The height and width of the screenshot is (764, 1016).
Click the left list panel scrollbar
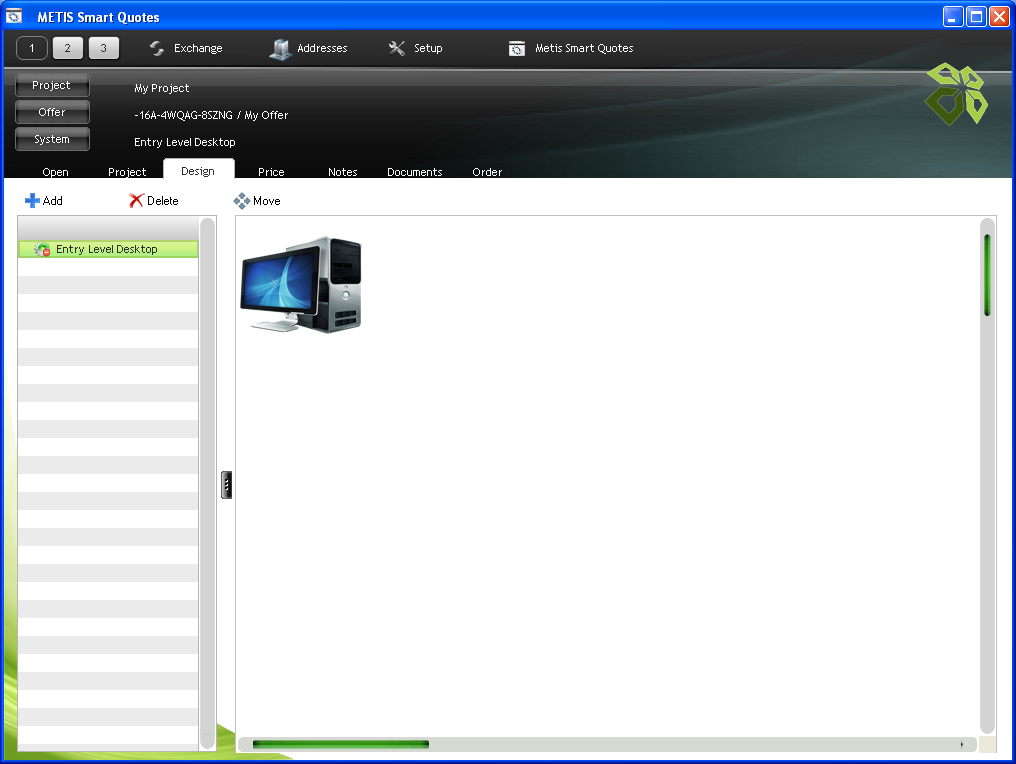[x=207, y=483]
